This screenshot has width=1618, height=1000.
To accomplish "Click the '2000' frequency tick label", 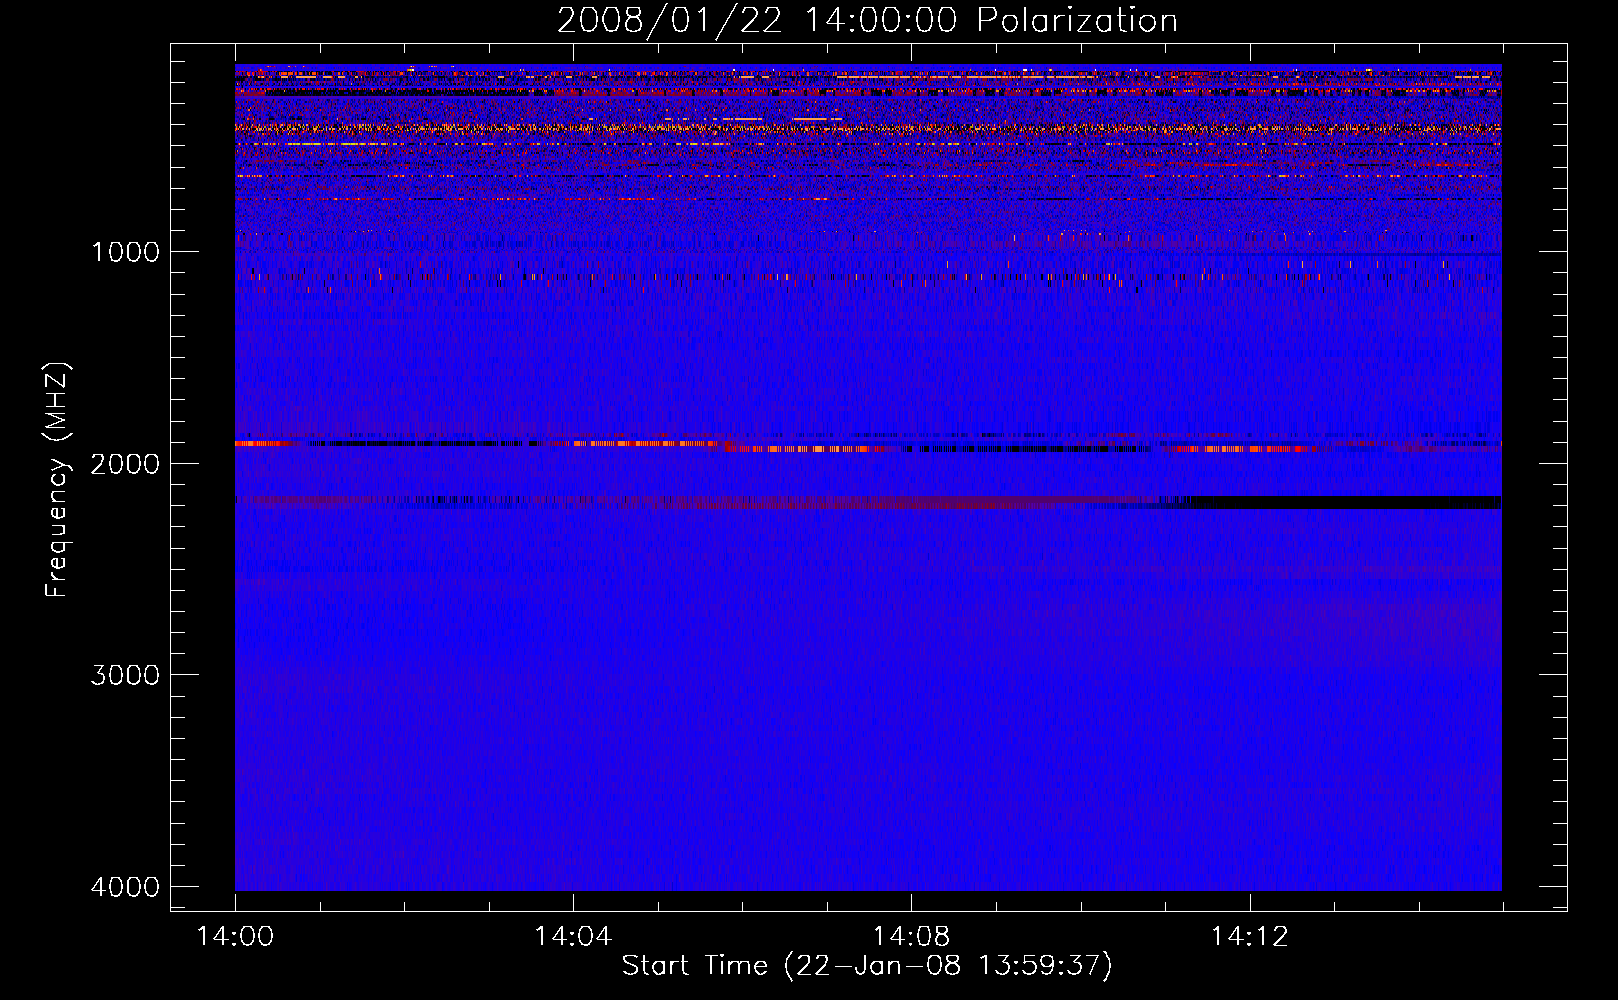I will pyautogui.click(x=125, y=464).
